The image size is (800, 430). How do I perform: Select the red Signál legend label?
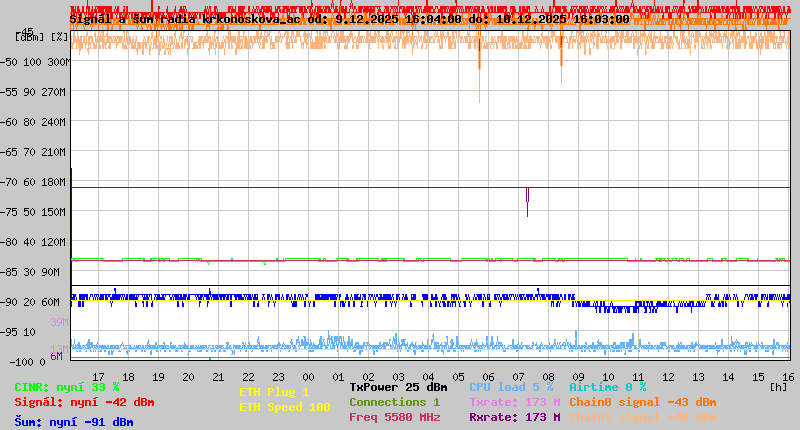(x=84, y=402)
